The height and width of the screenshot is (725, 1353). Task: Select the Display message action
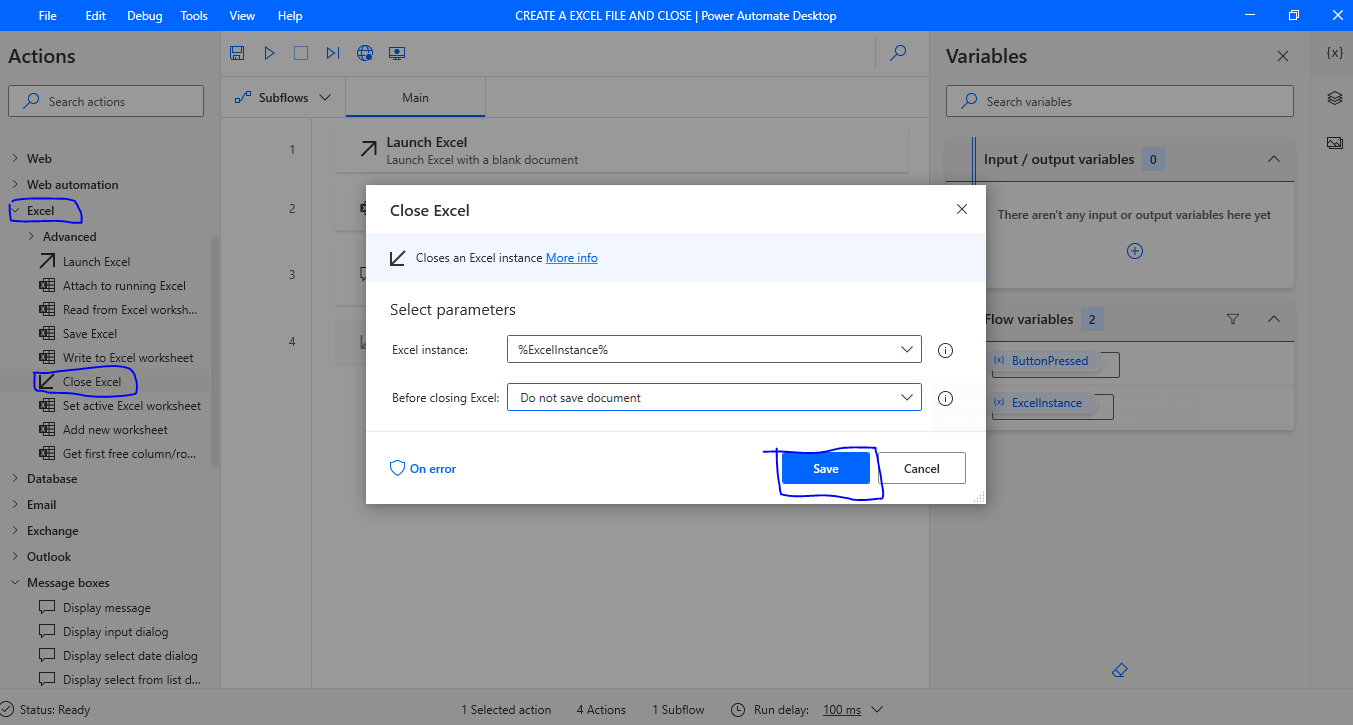click(106, 608)
